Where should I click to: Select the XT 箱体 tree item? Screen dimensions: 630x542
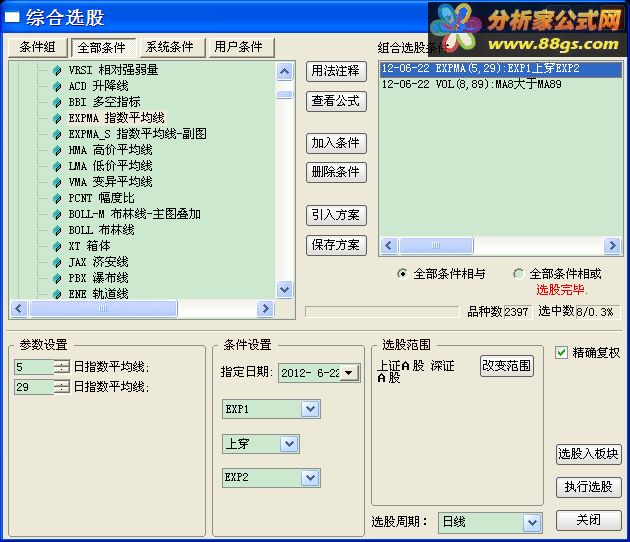click(89, 246)
